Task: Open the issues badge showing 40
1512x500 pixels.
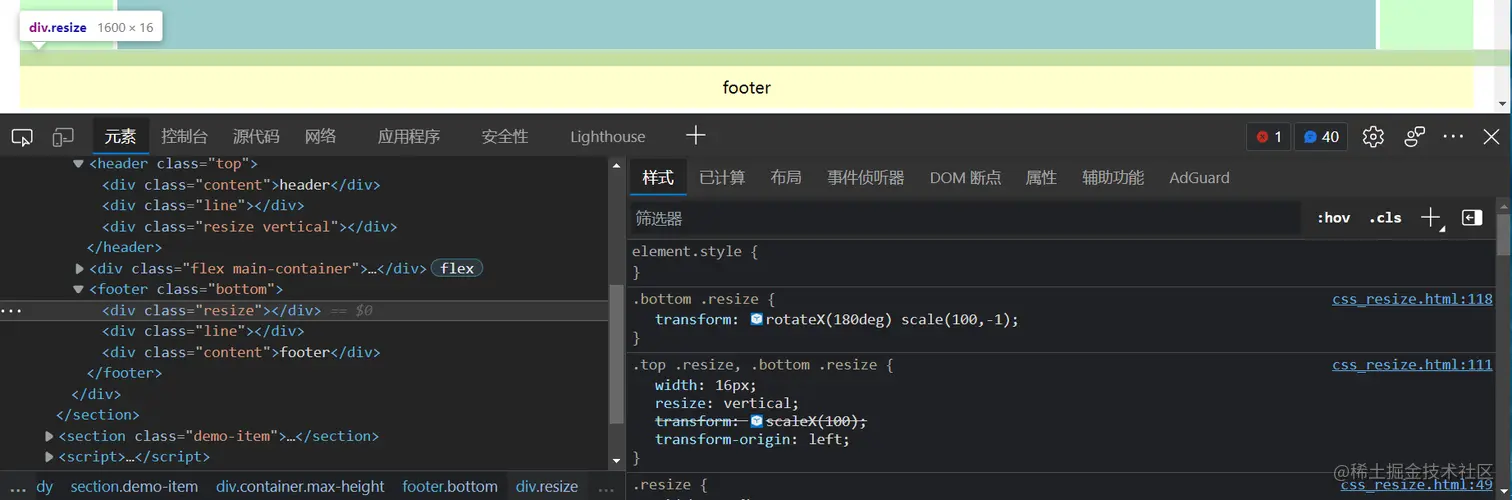Action: pyautogui.click(x=1321, y=137)
